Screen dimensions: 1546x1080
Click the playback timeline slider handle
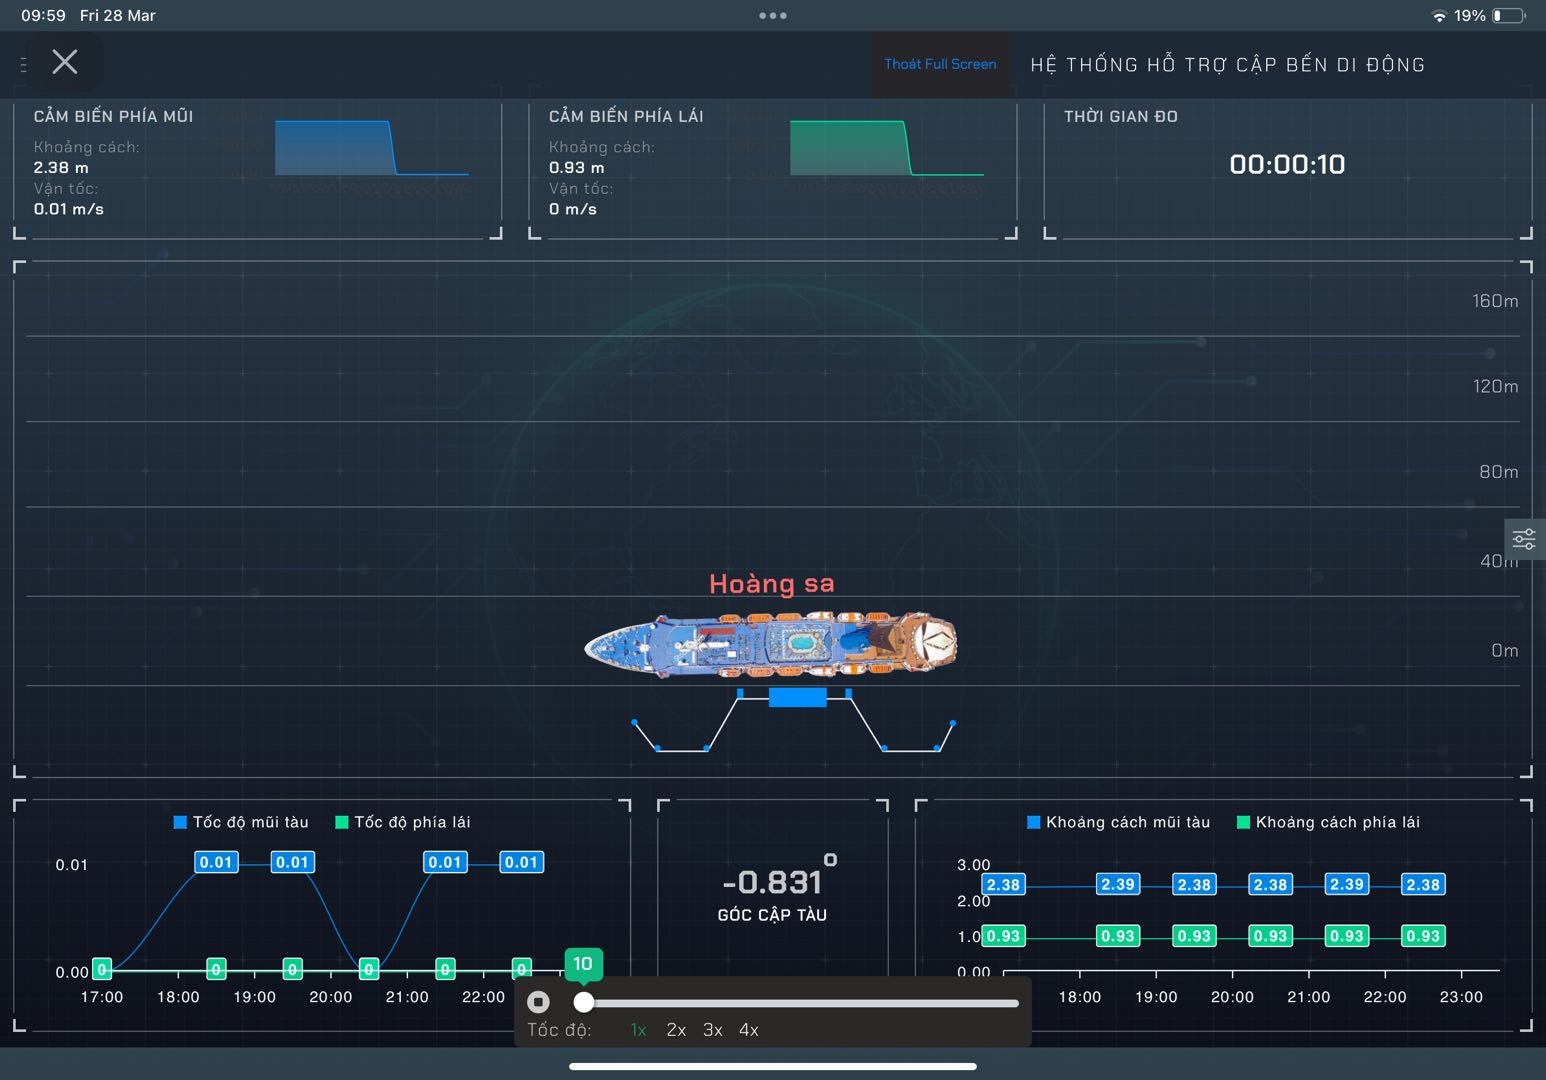[x=584, y=1002]
